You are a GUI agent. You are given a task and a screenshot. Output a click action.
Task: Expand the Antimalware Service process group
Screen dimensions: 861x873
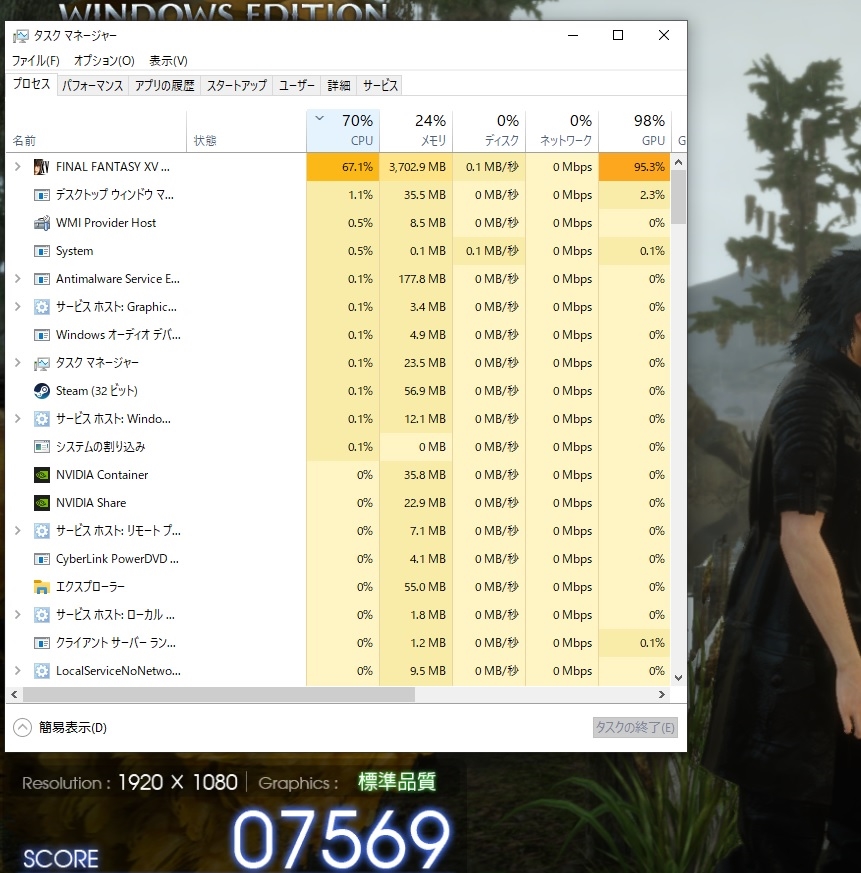[17, 278]
